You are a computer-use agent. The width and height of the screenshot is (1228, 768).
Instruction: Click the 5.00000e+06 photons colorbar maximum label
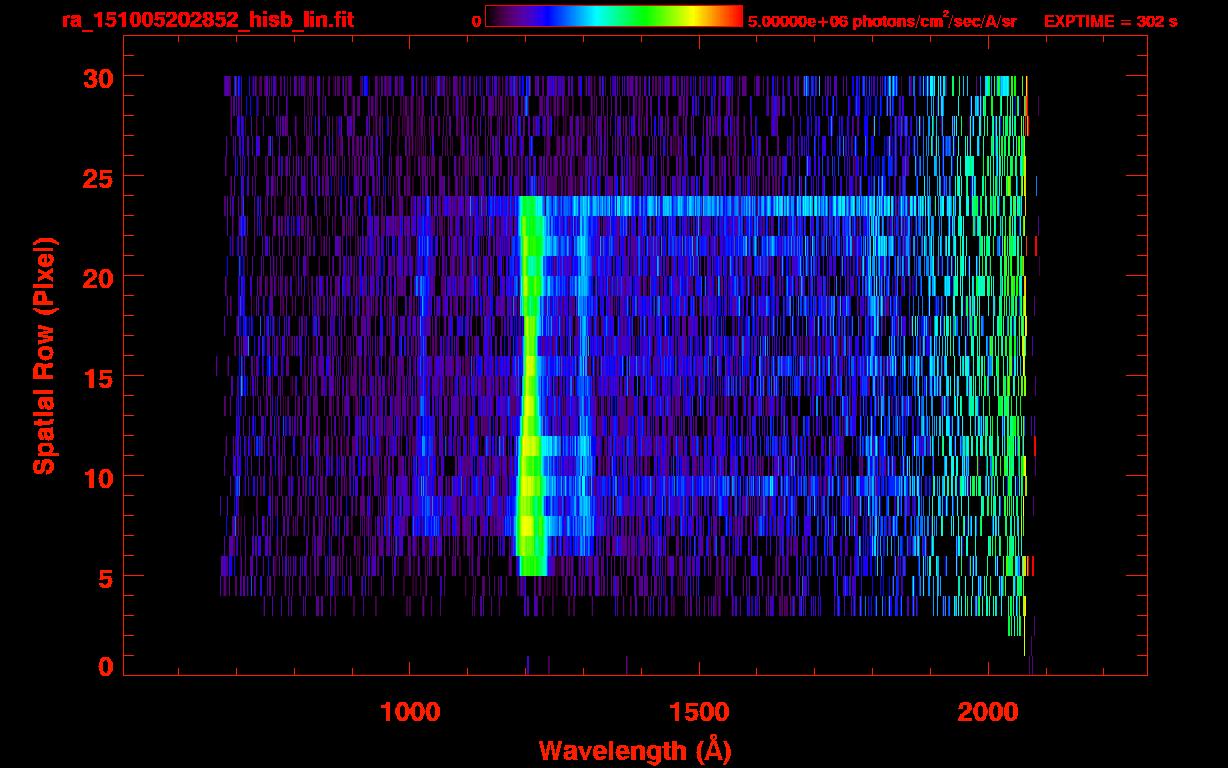[881, 21]
